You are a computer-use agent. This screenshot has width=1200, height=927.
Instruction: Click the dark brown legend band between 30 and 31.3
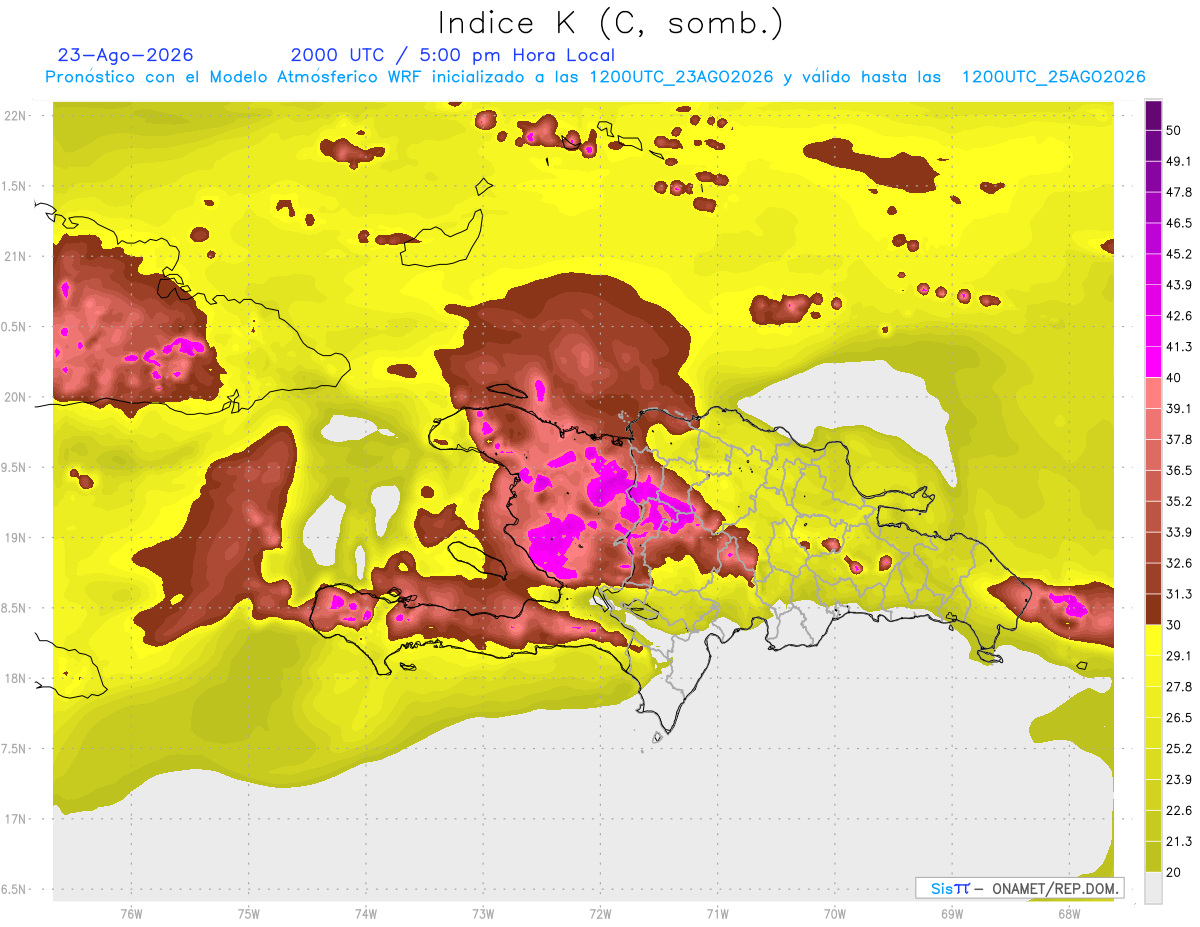click(x=1154, y=609)
